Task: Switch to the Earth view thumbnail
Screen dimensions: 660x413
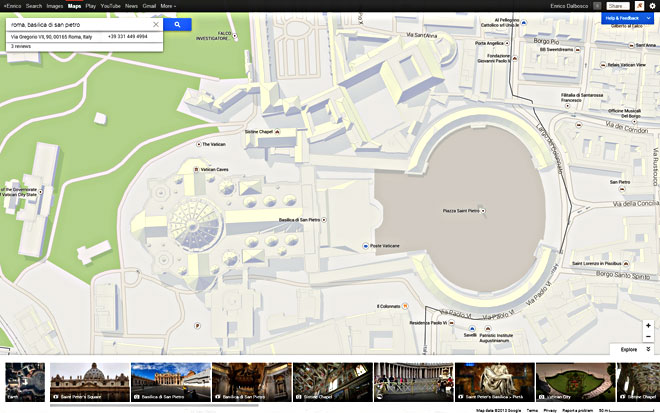Action: pyautogui.click(x=25, y=382)
